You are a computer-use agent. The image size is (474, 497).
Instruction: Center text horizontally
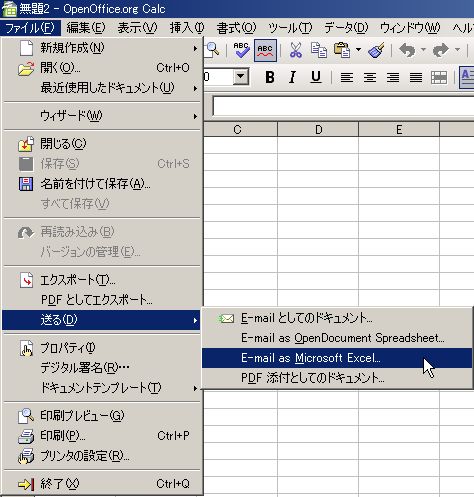(370, 78)
